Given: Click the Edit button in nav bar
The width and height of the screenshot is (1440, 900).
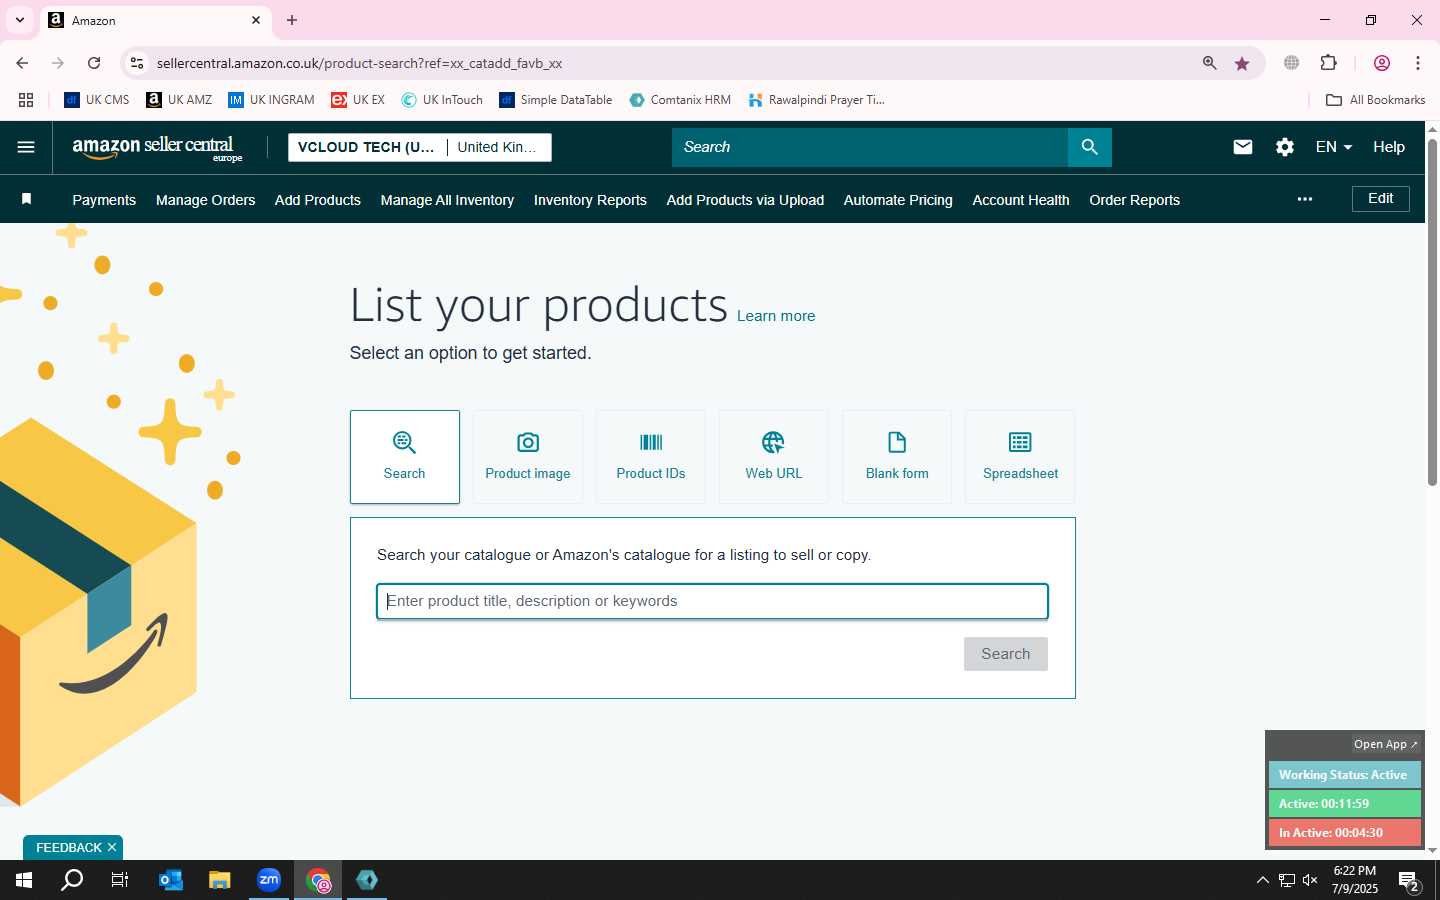Looking at the screenshot, I should point(1381,199).
